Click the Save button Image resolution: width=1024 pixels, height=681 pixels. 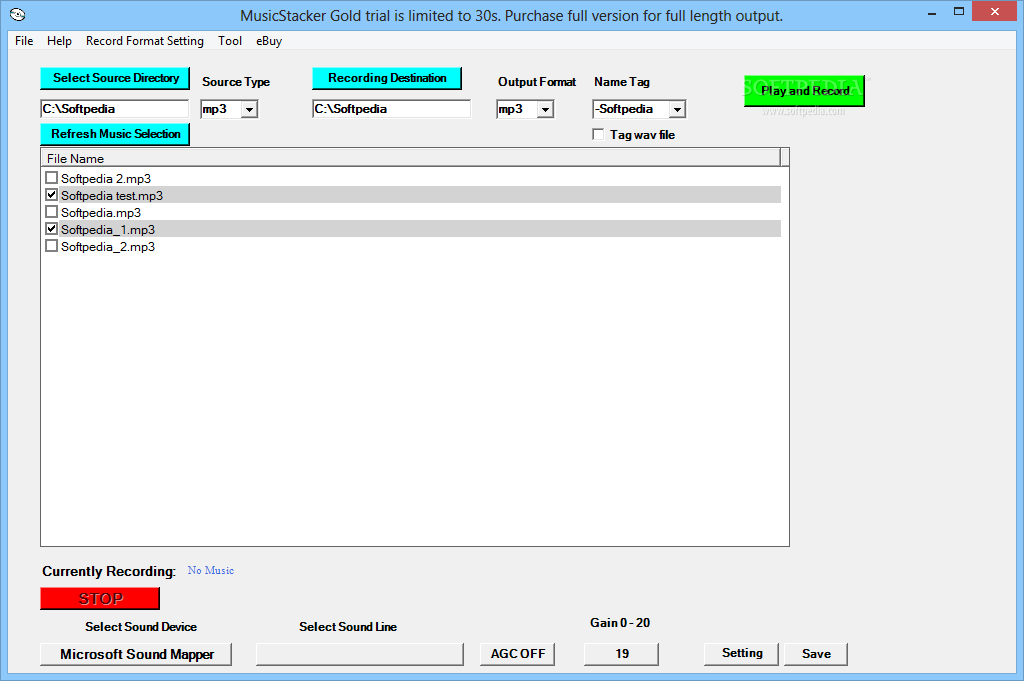816,654
